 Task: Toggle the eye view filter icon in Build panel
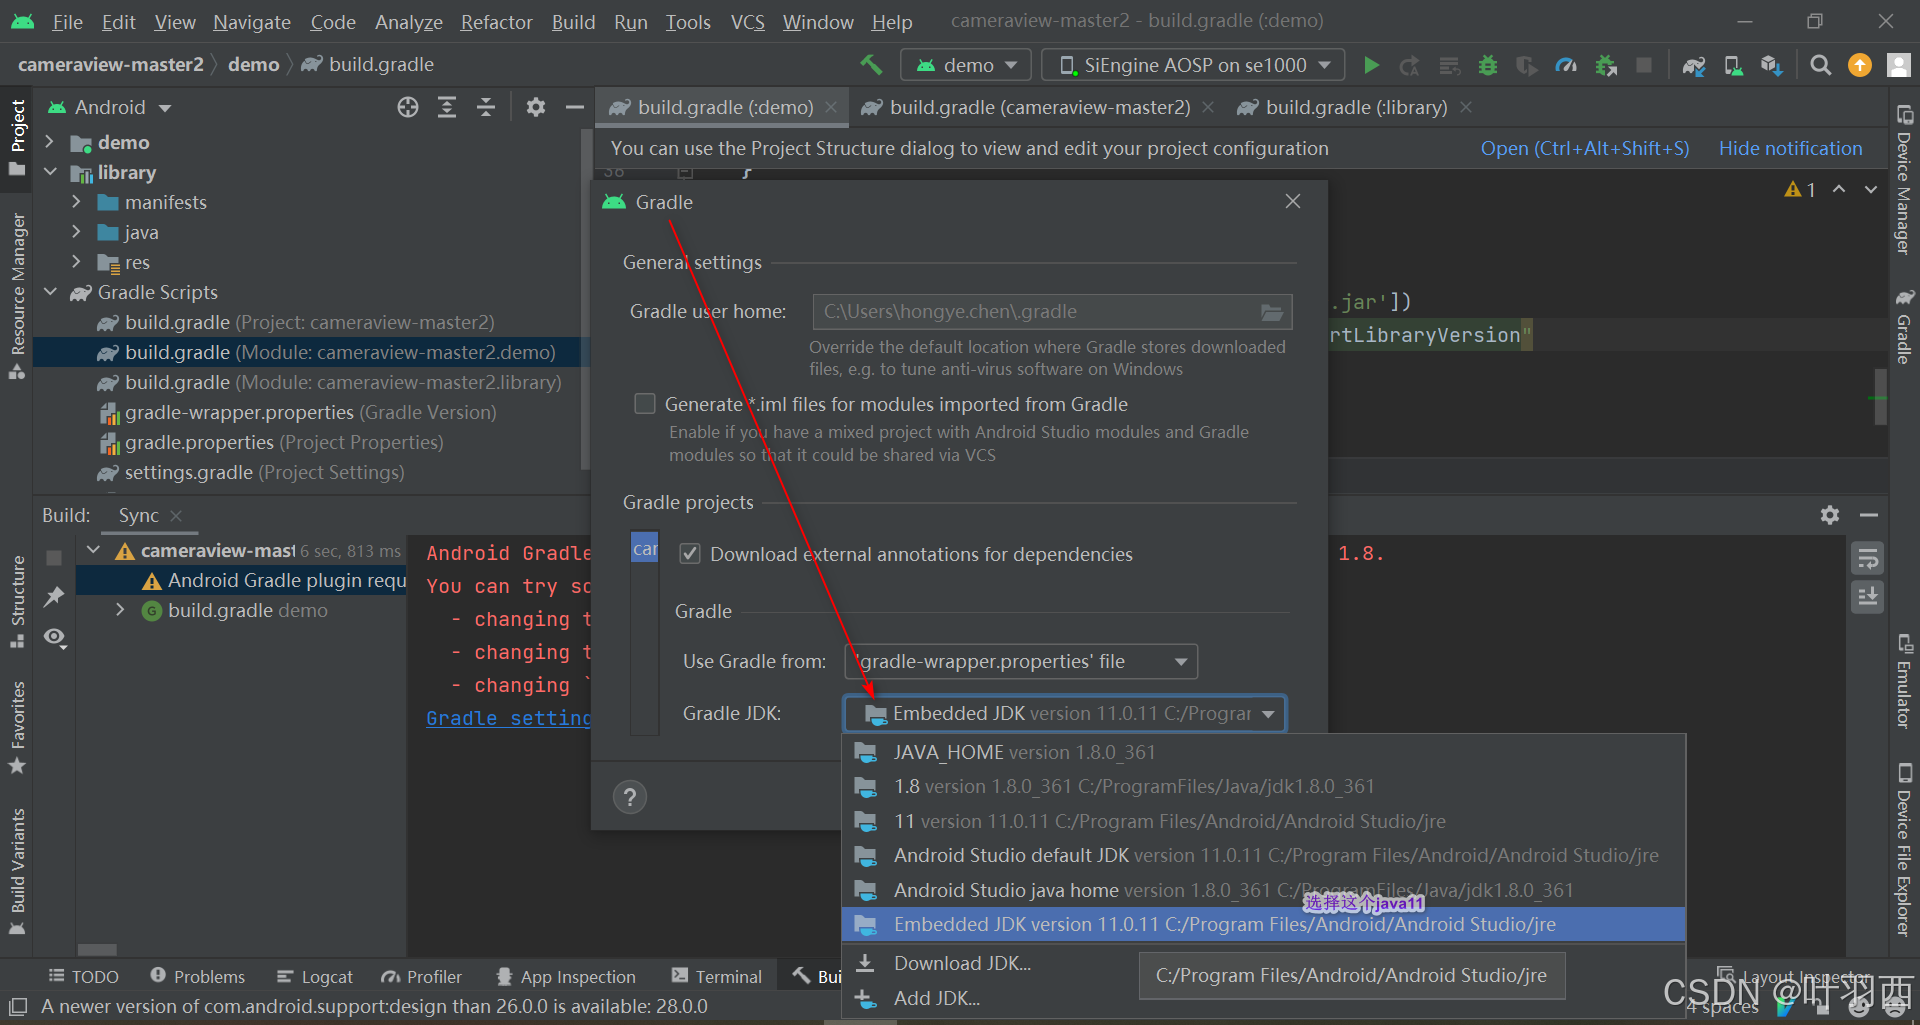tap(55, 637)
